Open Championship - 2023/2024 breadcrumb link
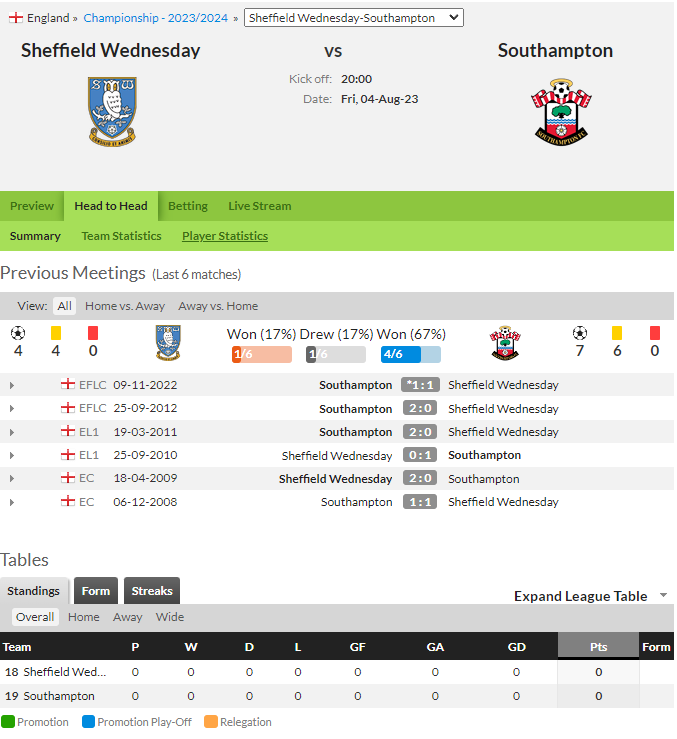The width and height of the screenshot is (677, 739). (x=156, y=18)
